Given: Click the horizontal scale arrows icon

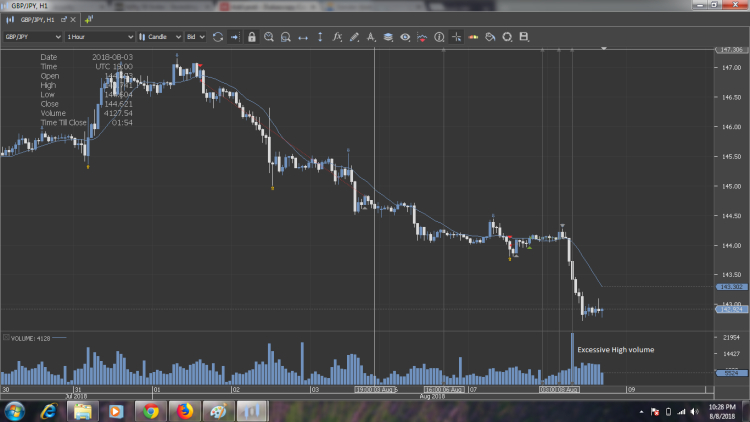Looking at the screenshot, I should click(303, 37).
